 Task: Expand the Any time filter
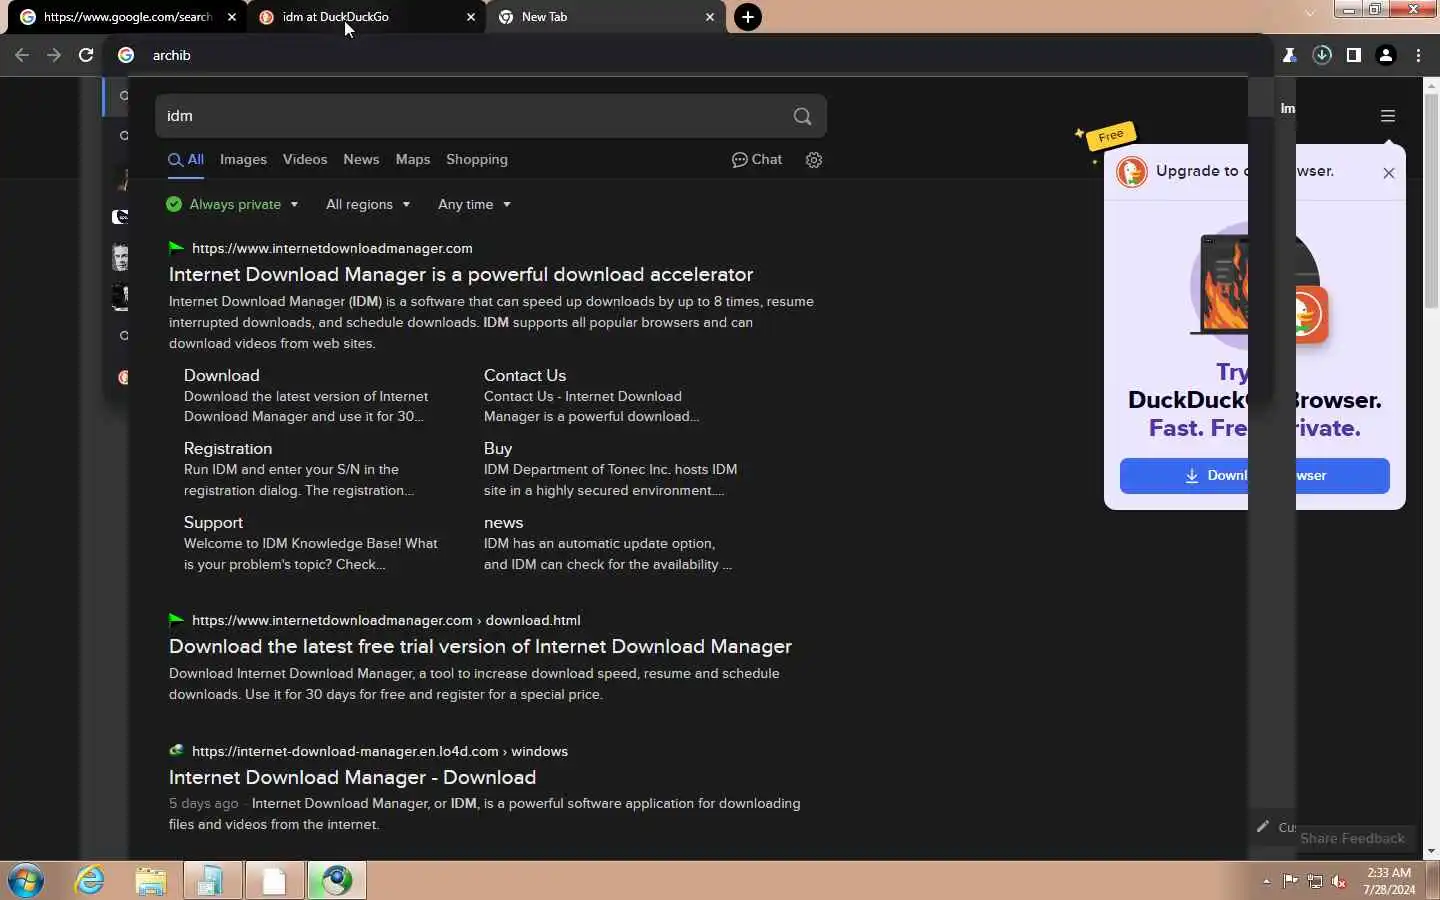pos(475,204)
